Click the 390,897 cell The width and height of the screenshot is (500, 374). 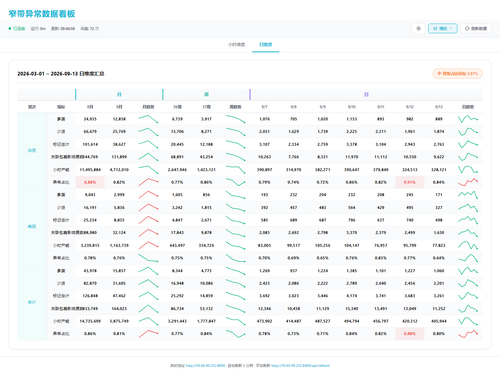coord(264,170)
